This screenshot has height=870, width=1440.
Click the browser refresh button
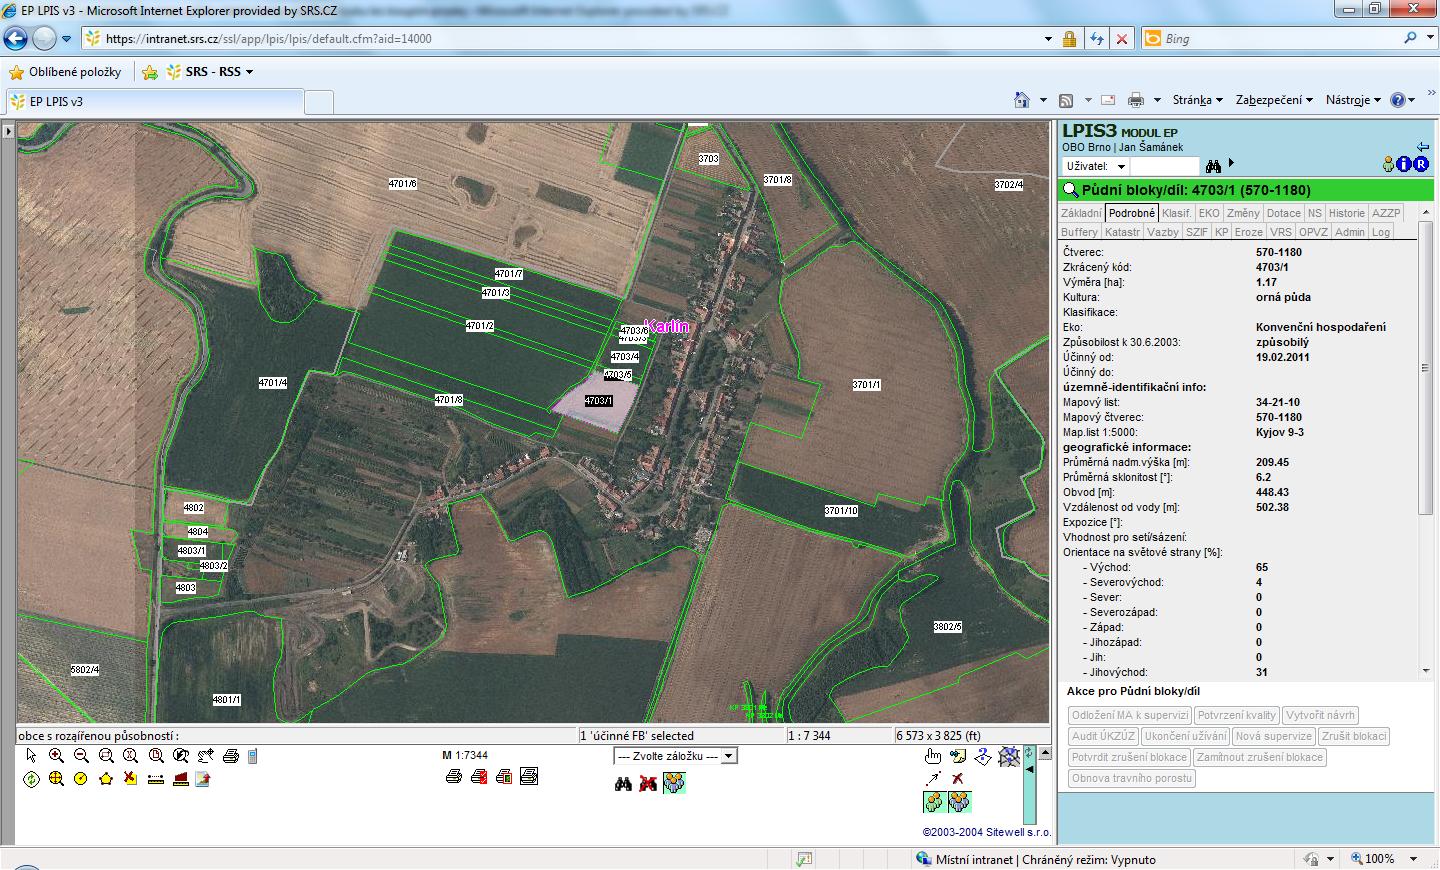[x=1097, y=39]
